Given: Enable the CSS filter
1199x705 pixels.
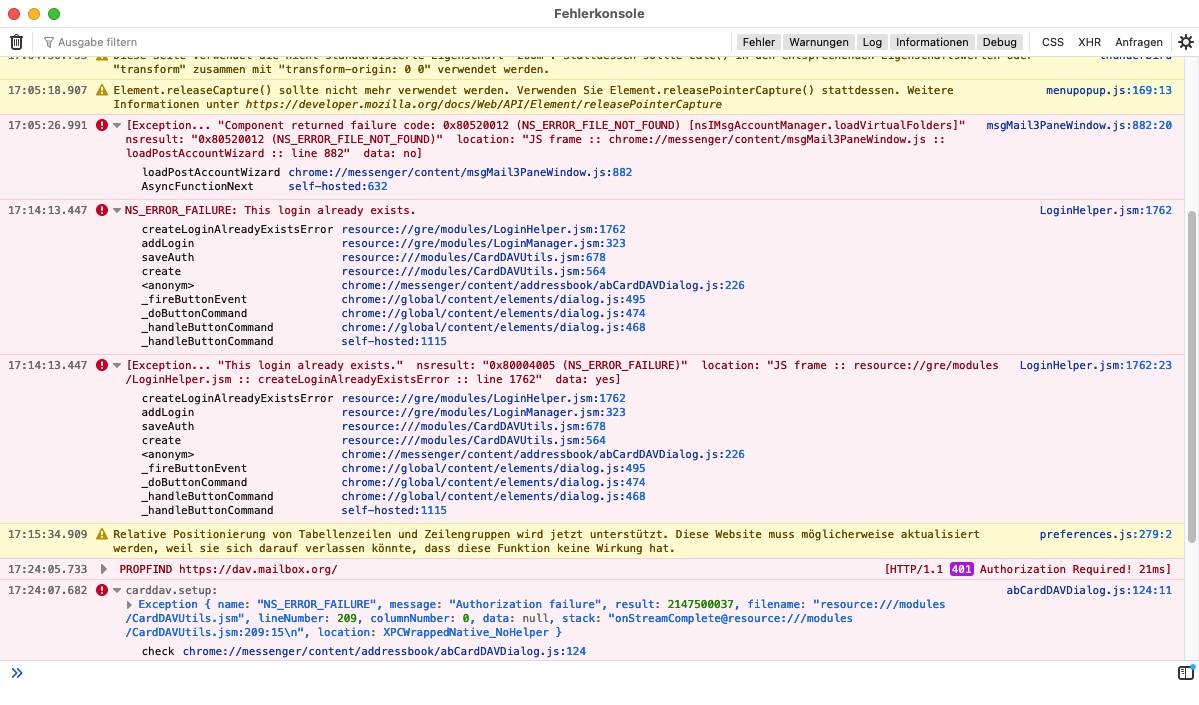Looking at the screenshot, I should click(1052, 42).
